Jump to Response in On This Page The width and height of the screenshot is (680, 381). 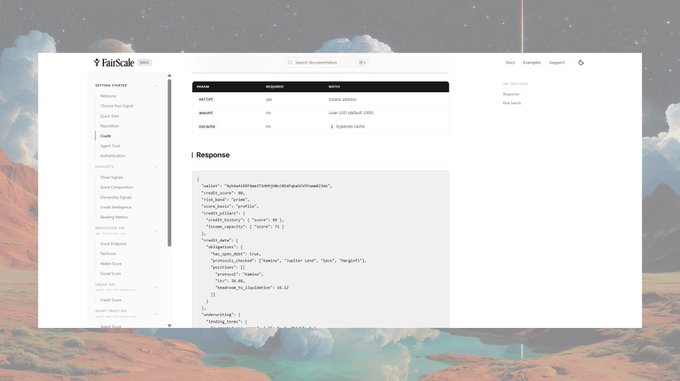[x=511, y=94]
